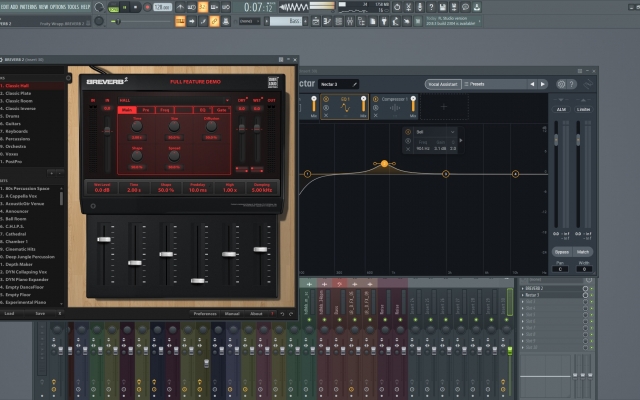The image size is (640, 400).
Task: Switch to the Gate tab in Breverb
Action: pos(222,110)
